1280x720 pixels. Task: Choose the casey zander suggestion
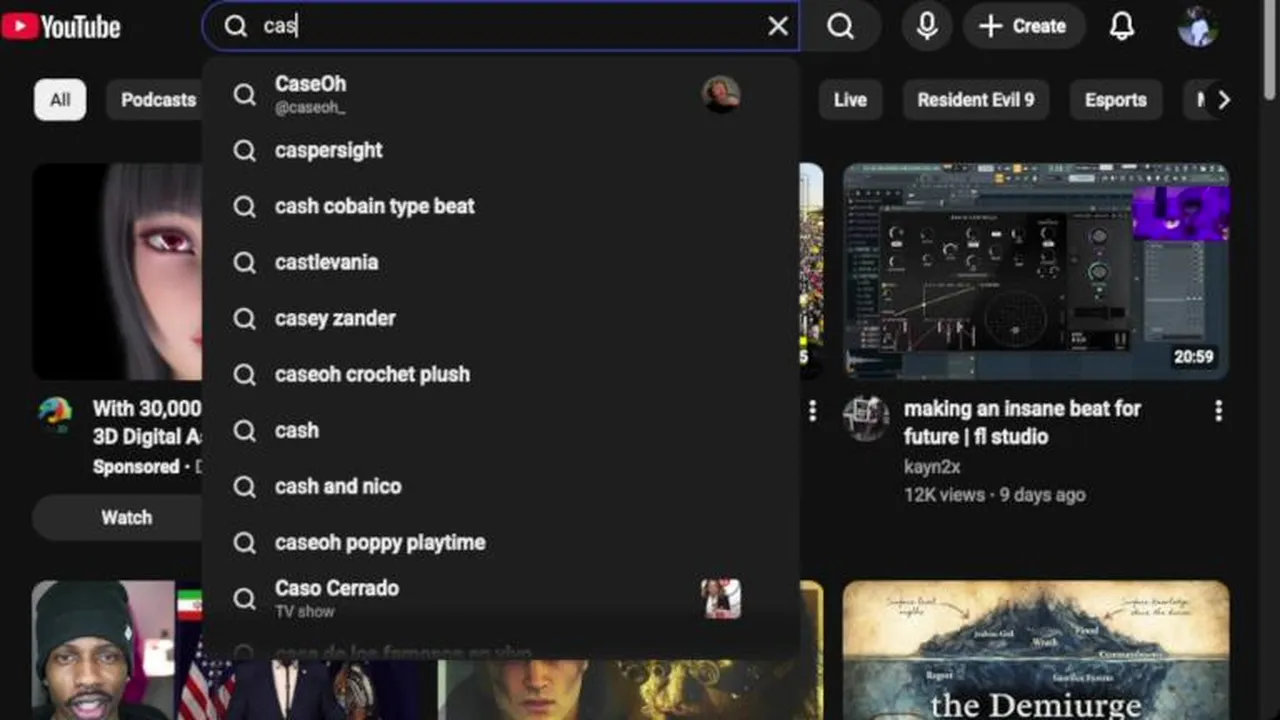point(500,318)
